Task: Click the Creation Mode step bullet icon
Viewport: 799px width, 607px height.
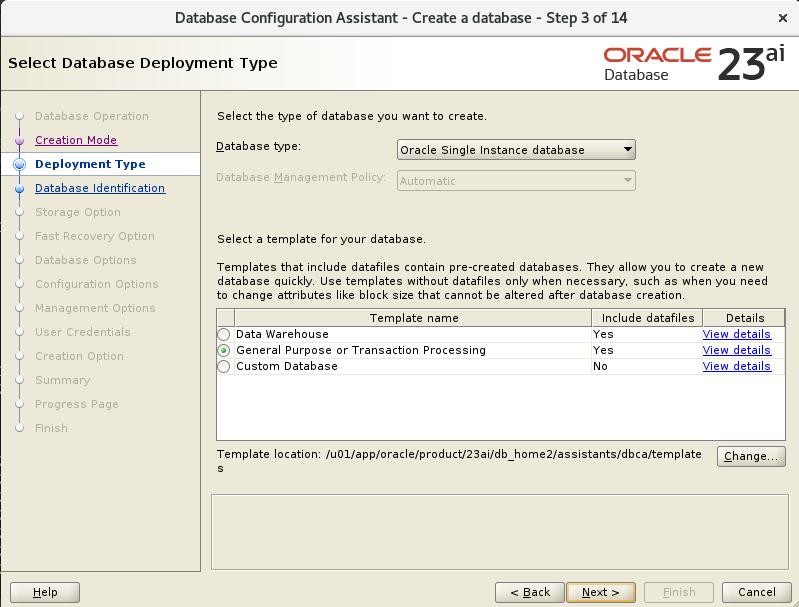Action: click(x=19, y=140)
